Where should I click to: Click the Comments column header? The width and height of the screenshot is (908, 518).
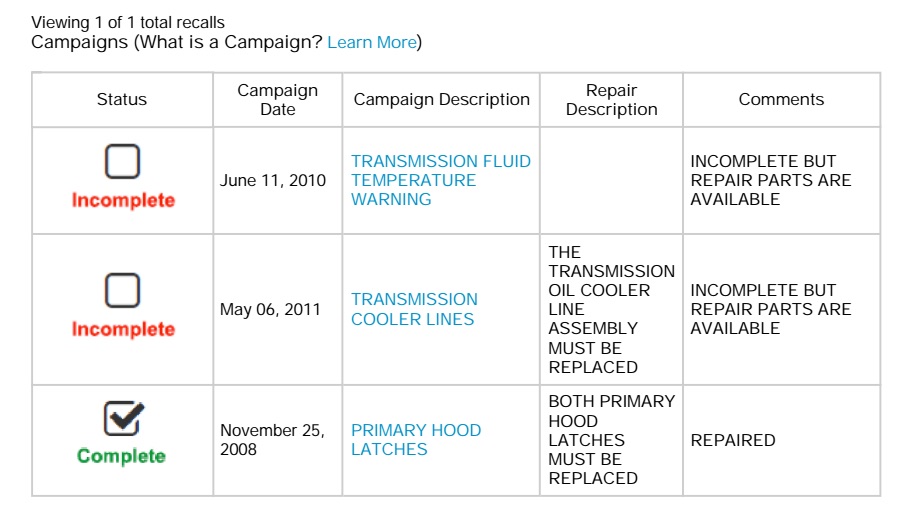(x=781, y=100)
